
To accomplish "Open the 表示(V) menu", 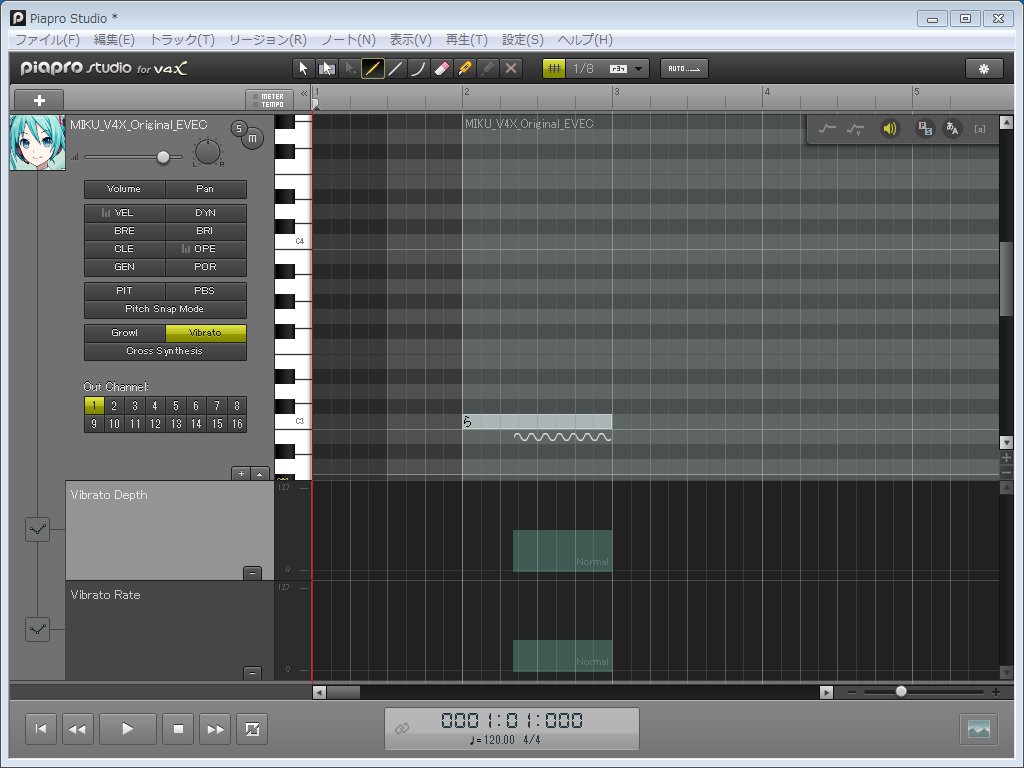I will coord(411,40).
